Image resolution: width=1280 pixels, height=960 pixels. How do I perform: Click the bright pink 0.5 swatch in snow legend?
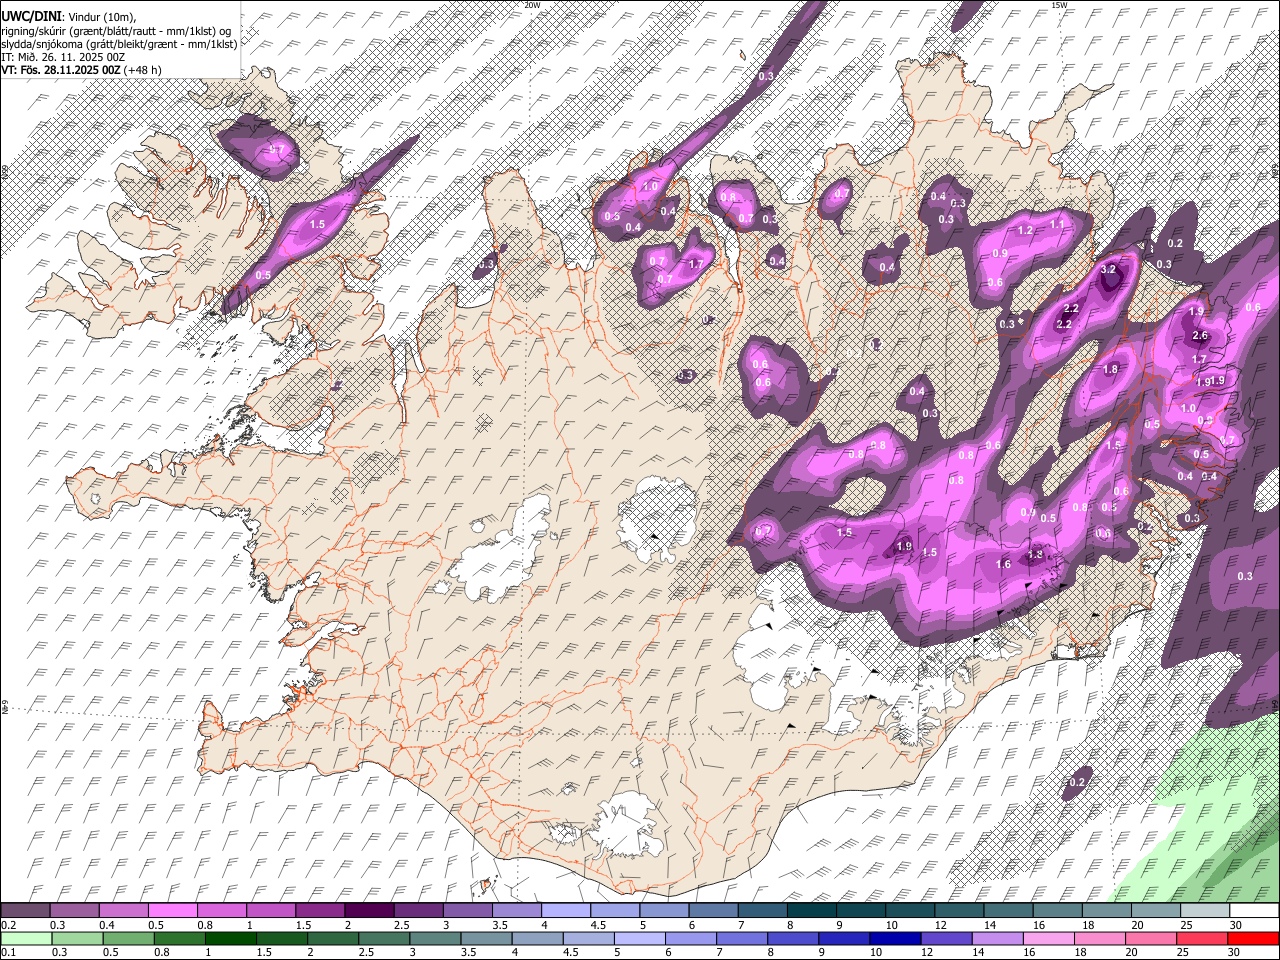[x=172, y=911]
